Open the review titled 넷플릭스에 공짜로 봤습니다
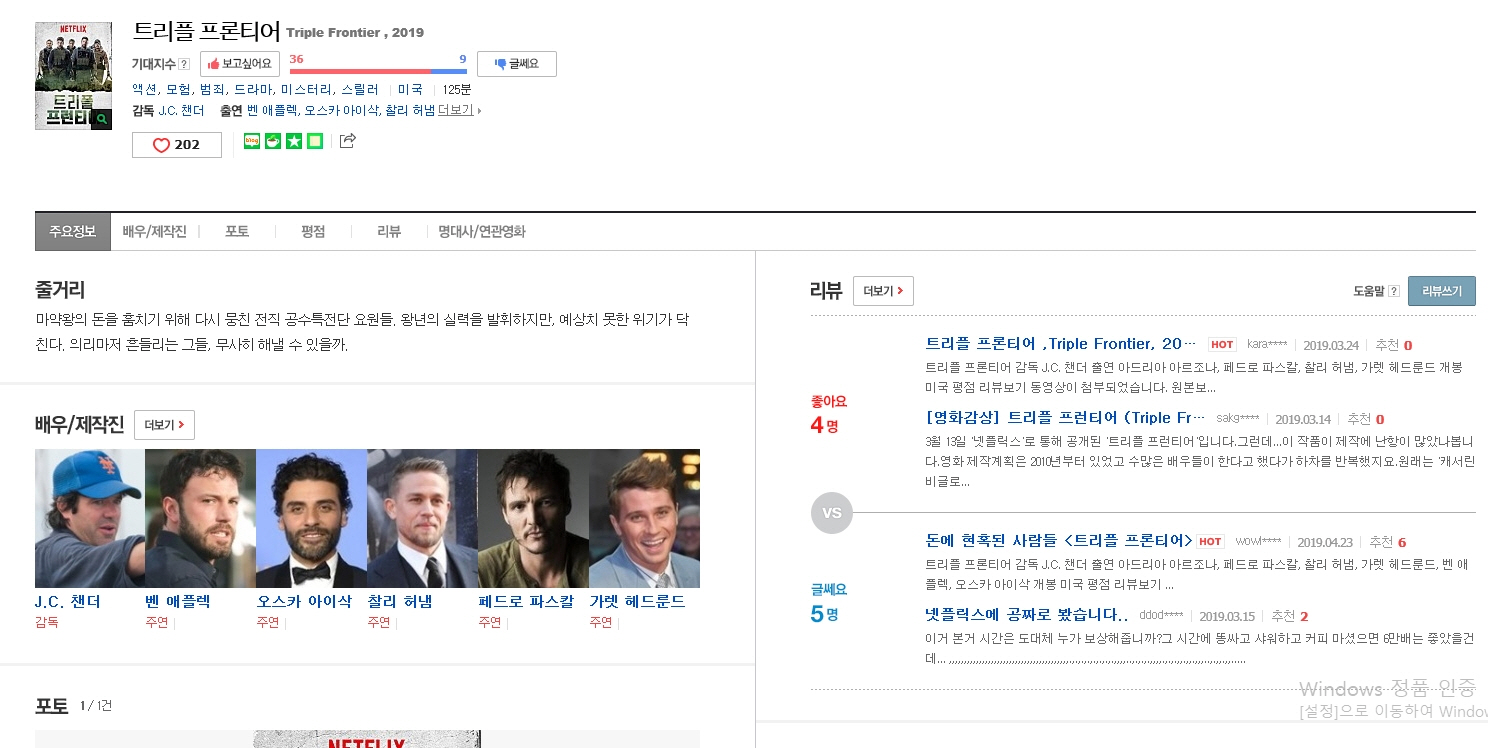 pos(1026,615)
